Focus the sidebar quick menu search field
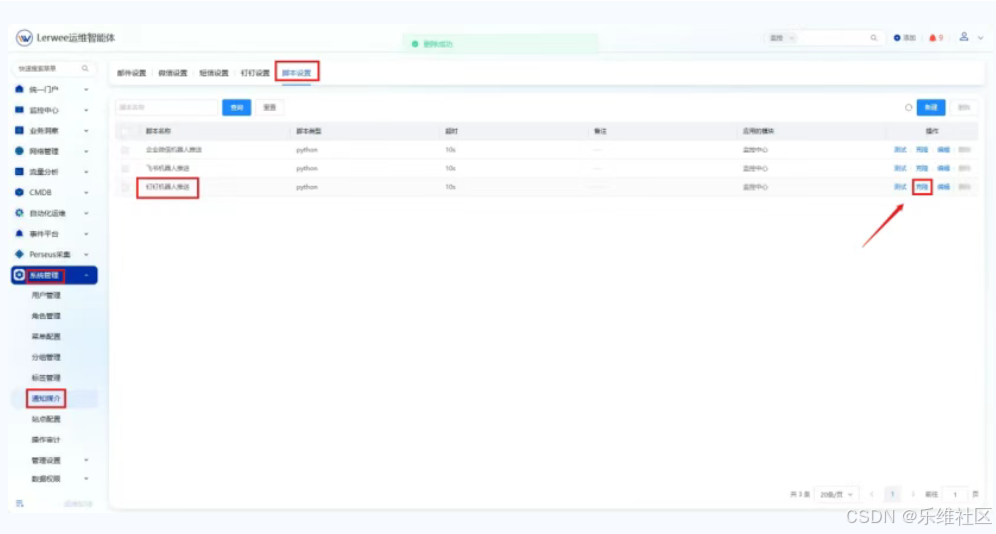 [x=53, y=69]
